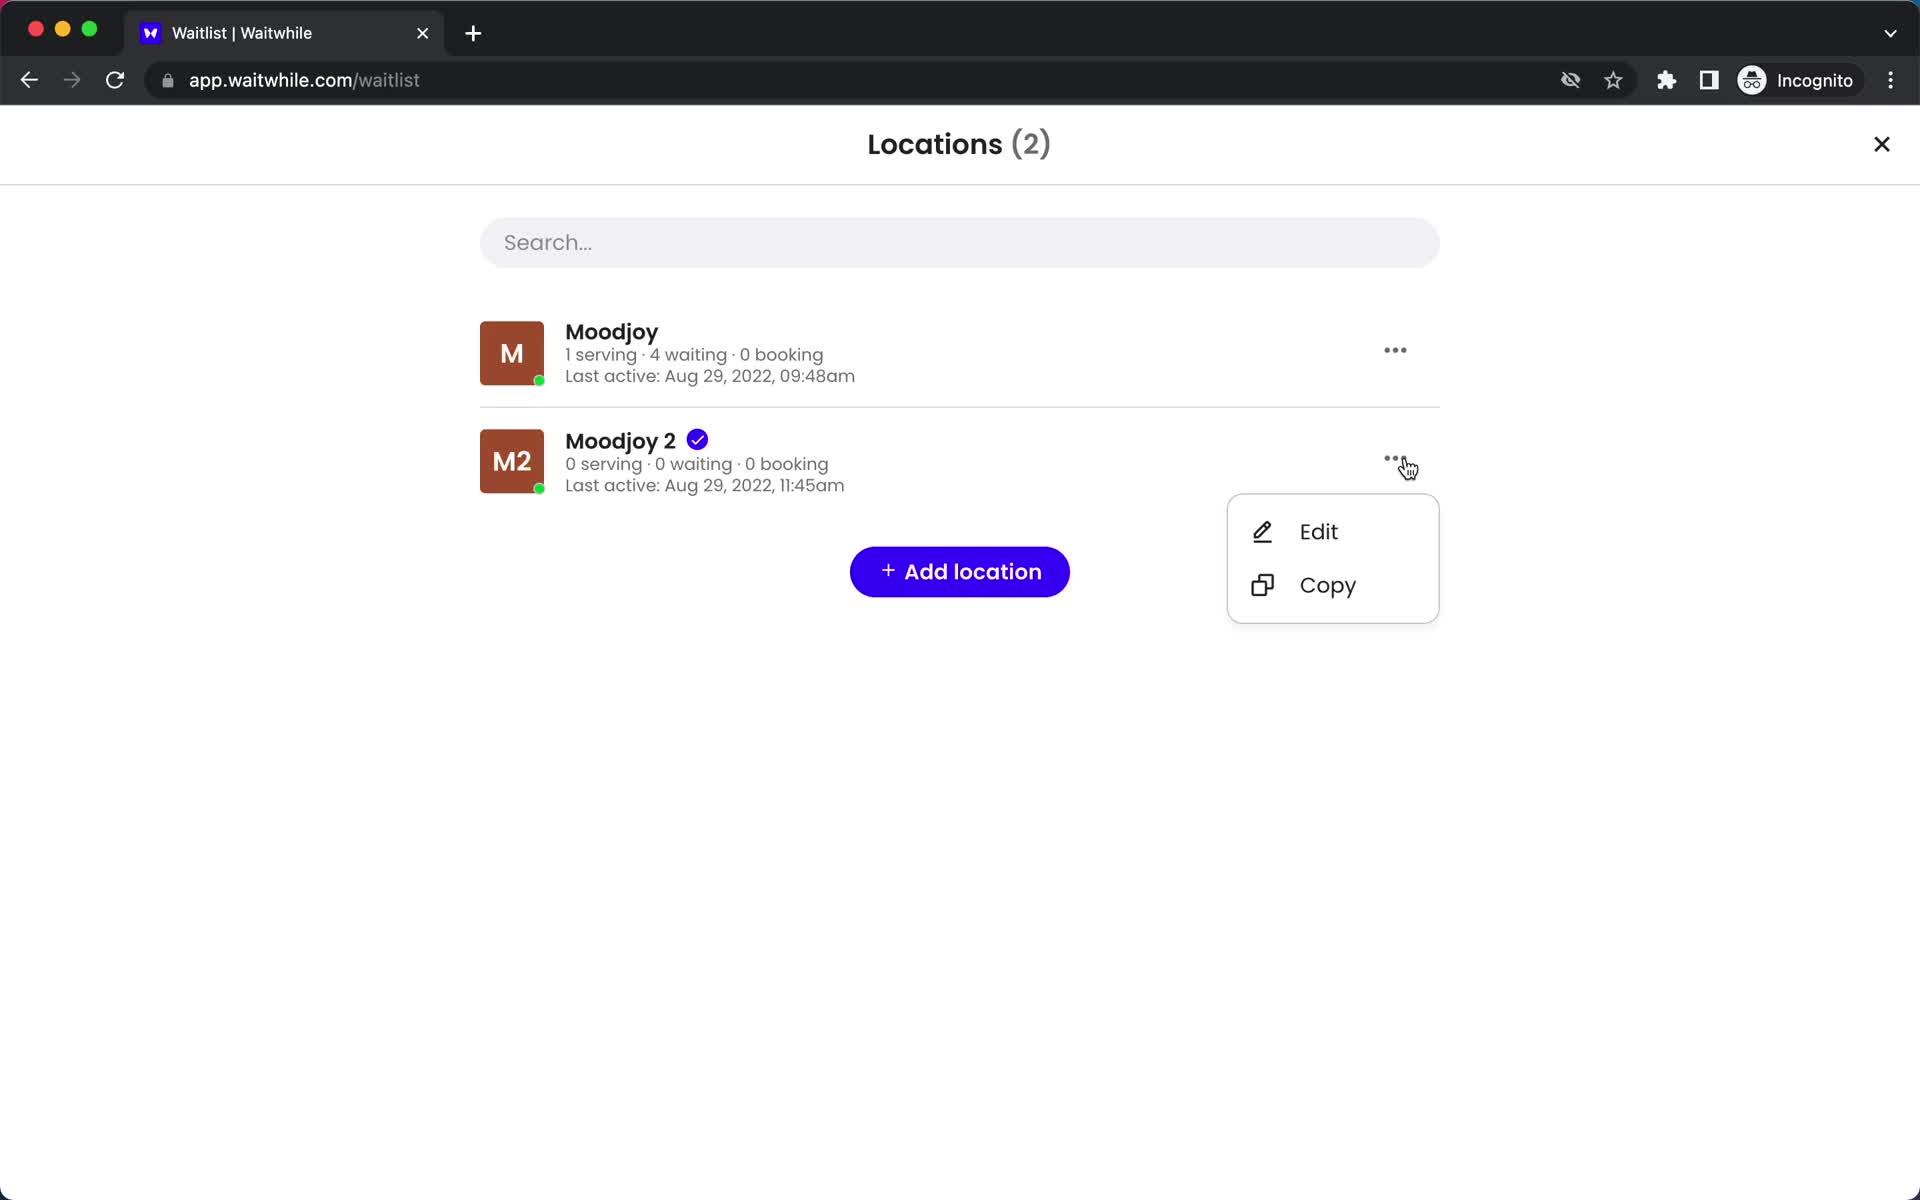This screenshot has width=1920, height=1200.
Task: Click the green status dot on Moodjoy
Action: coord(539,380)
